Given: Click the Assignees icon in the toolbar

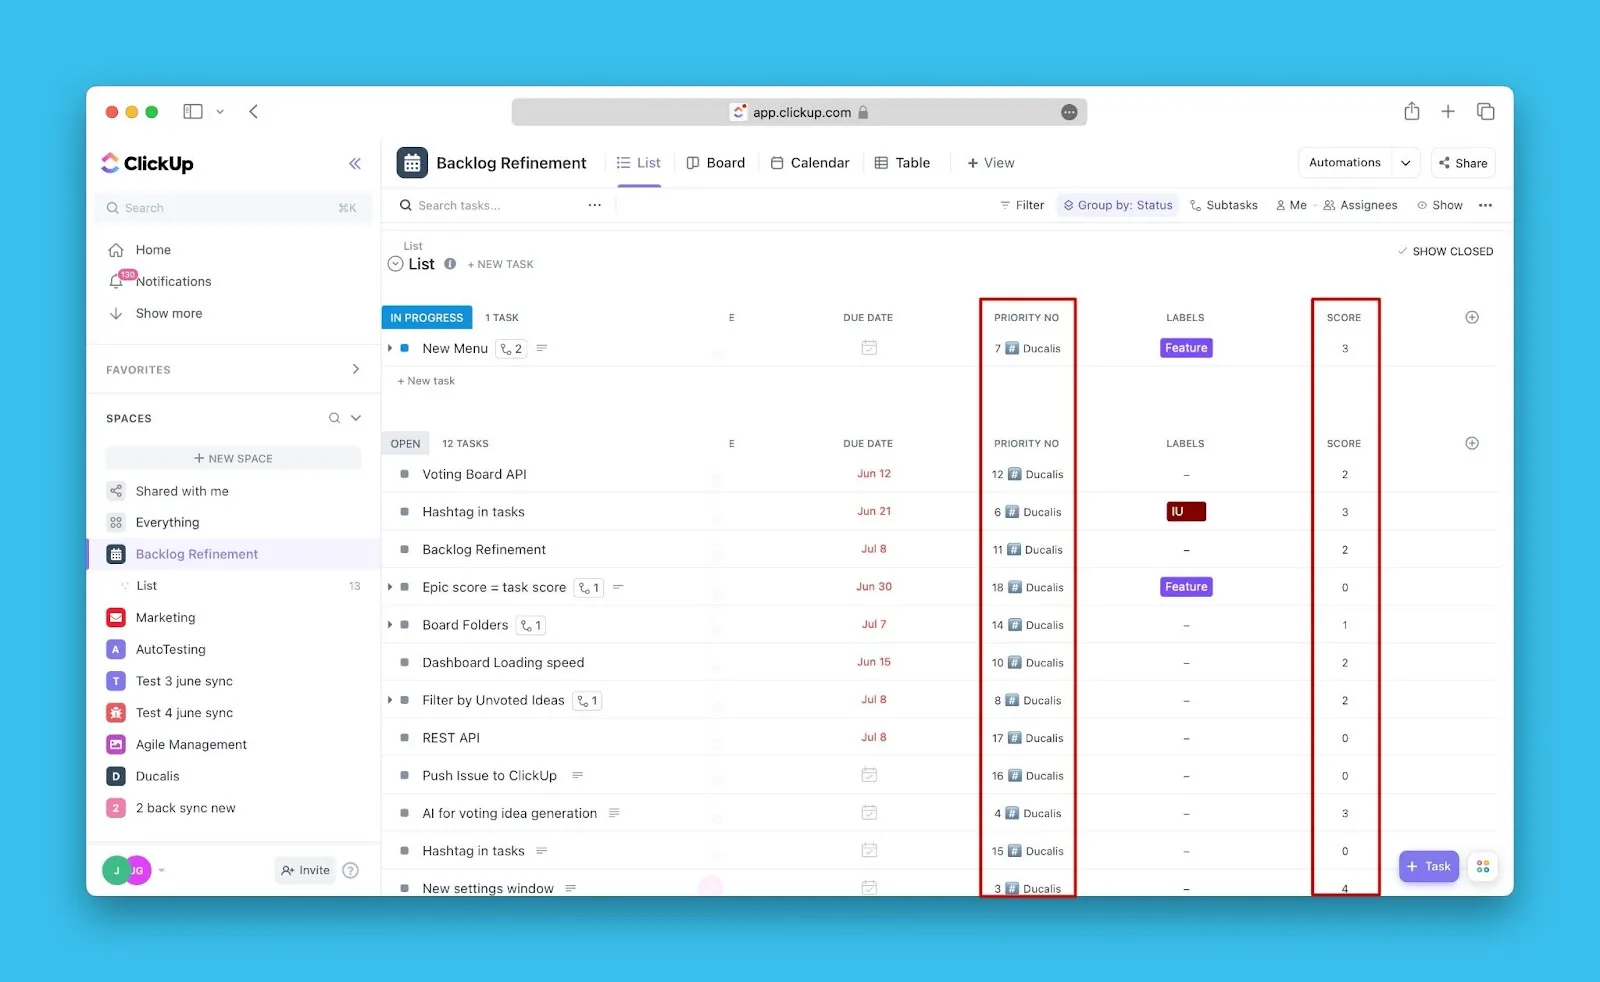Looking at the screenshot, I should pyautogui.click(x=1328, y=205).
